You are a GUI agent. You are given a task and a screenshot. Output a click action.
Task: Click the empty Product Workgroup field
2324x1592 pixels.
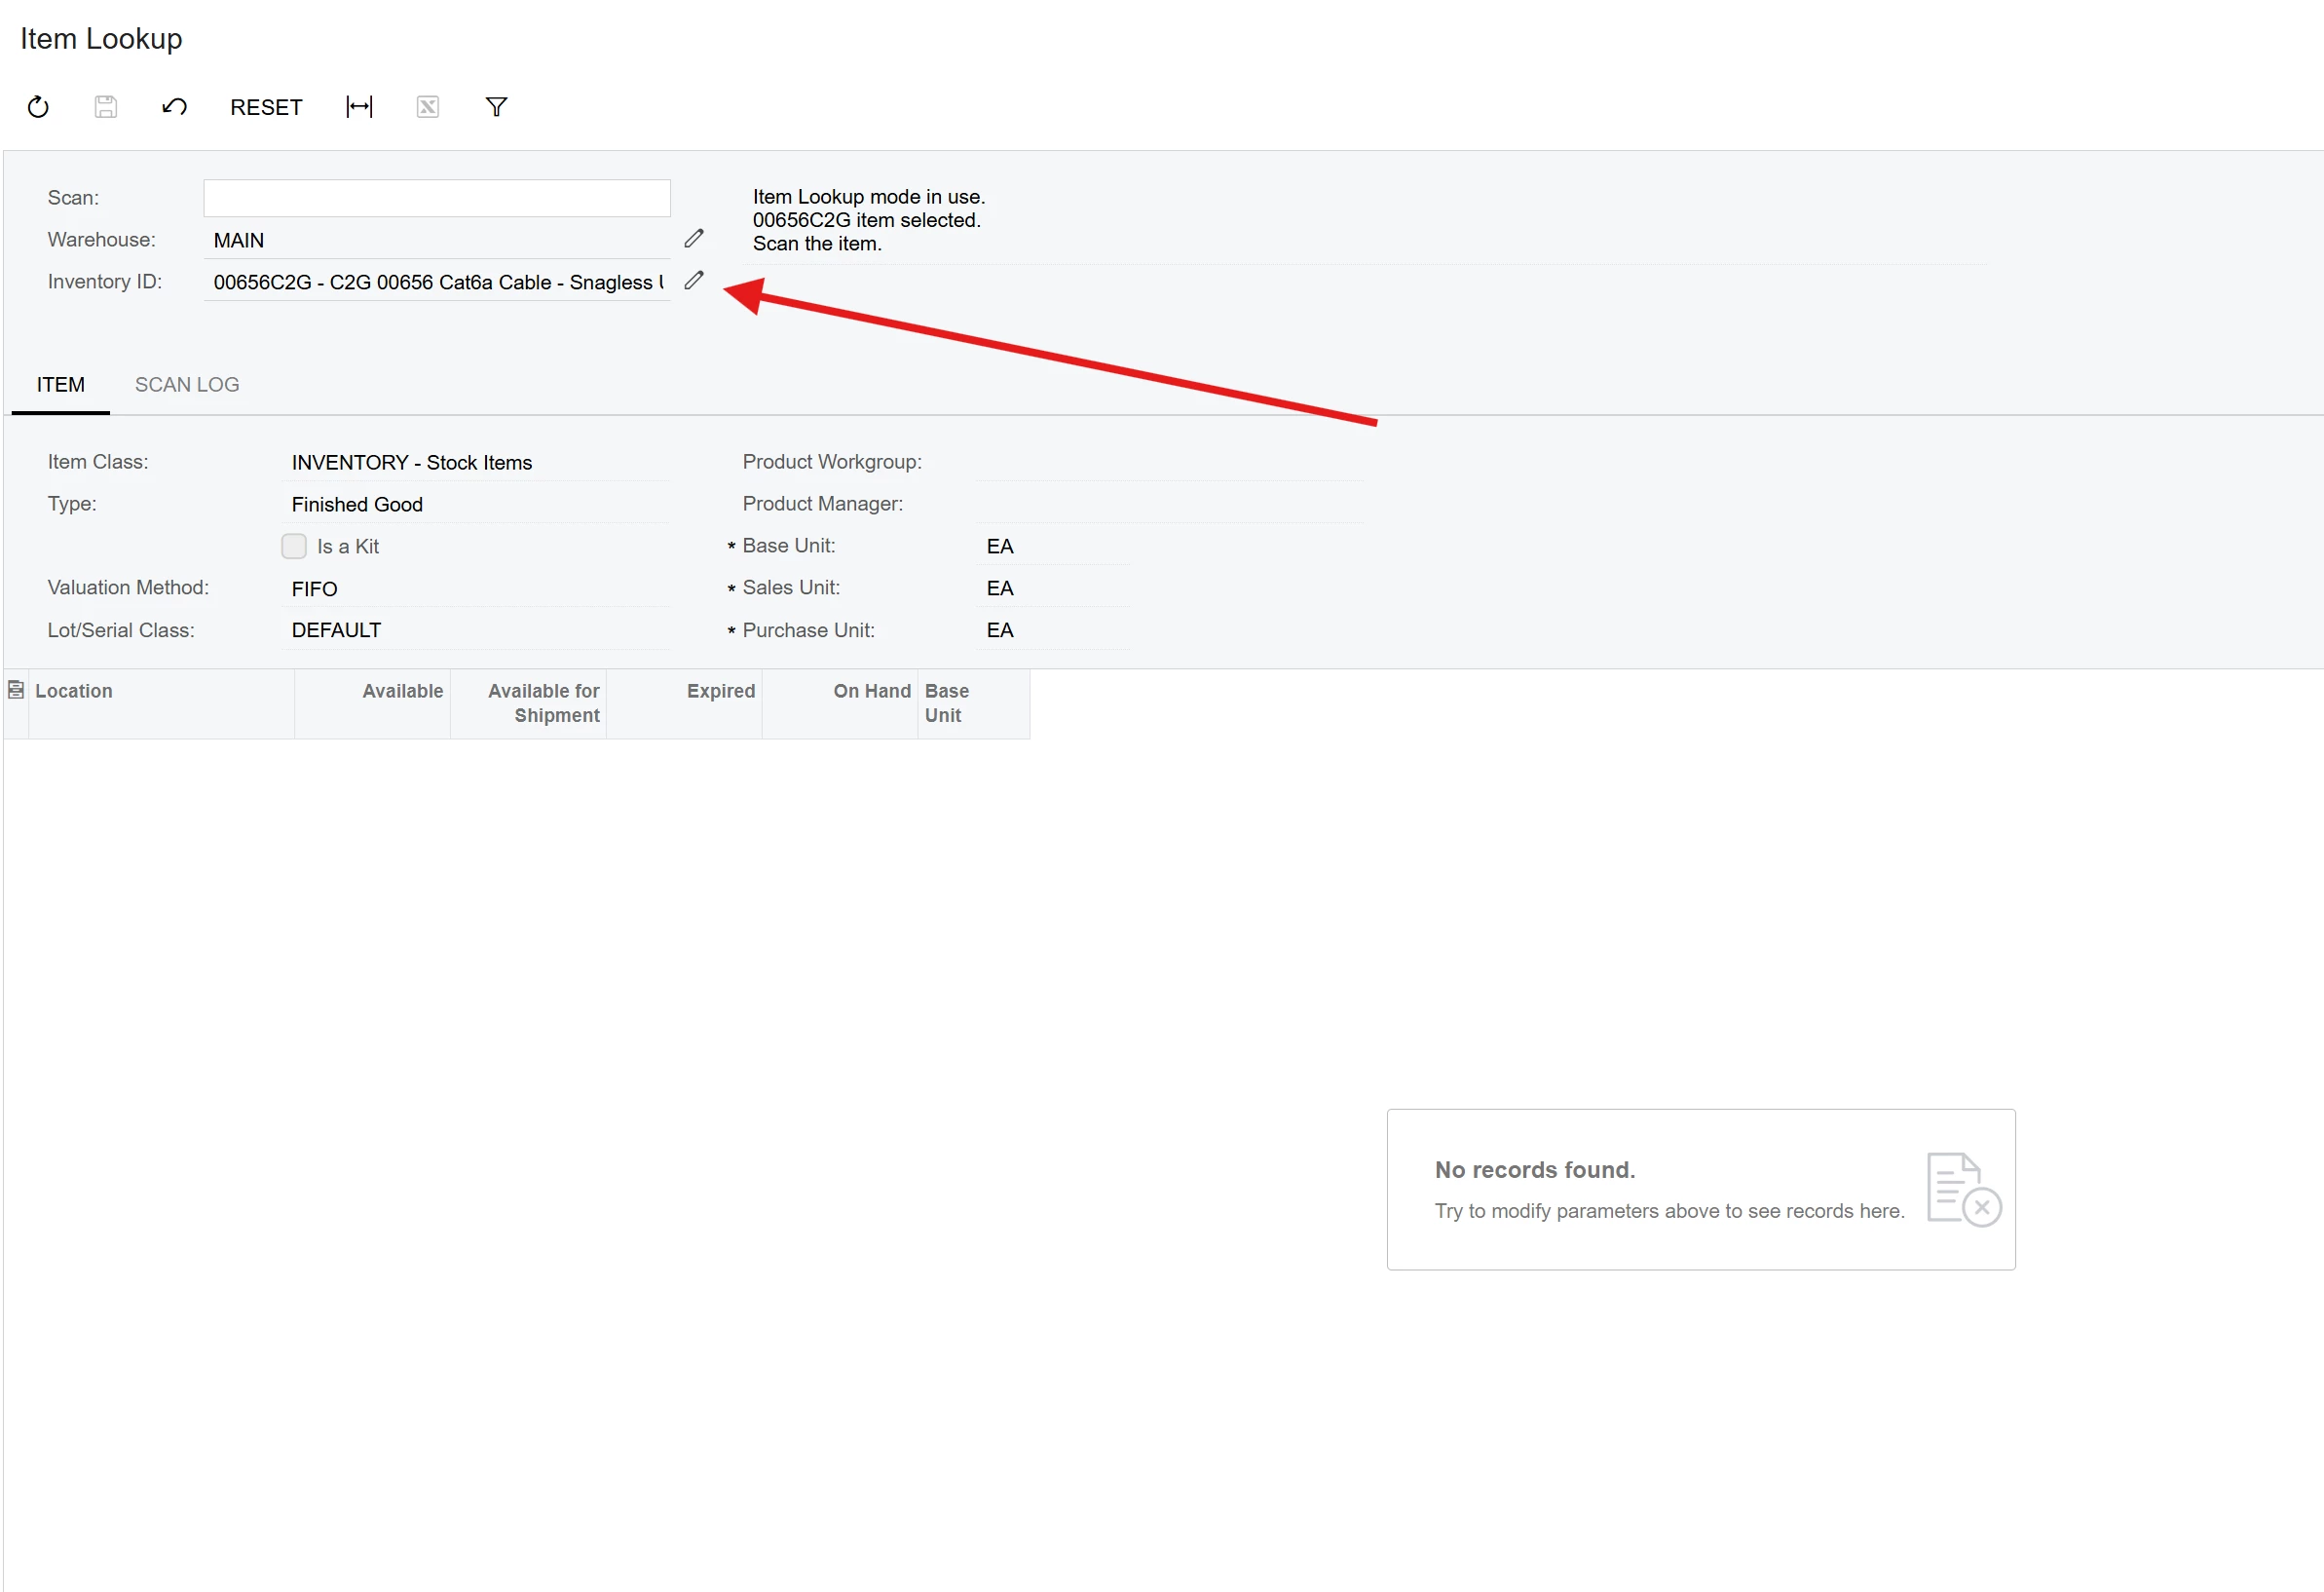coord(1169,462)
